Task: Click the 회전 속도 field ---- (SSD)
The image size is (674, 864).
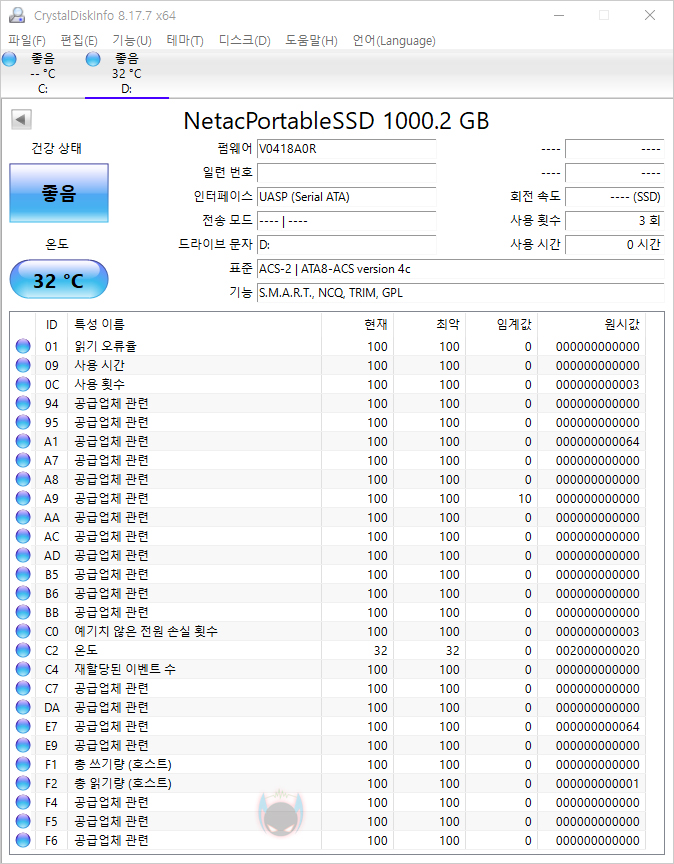Action: click(614, 197)
